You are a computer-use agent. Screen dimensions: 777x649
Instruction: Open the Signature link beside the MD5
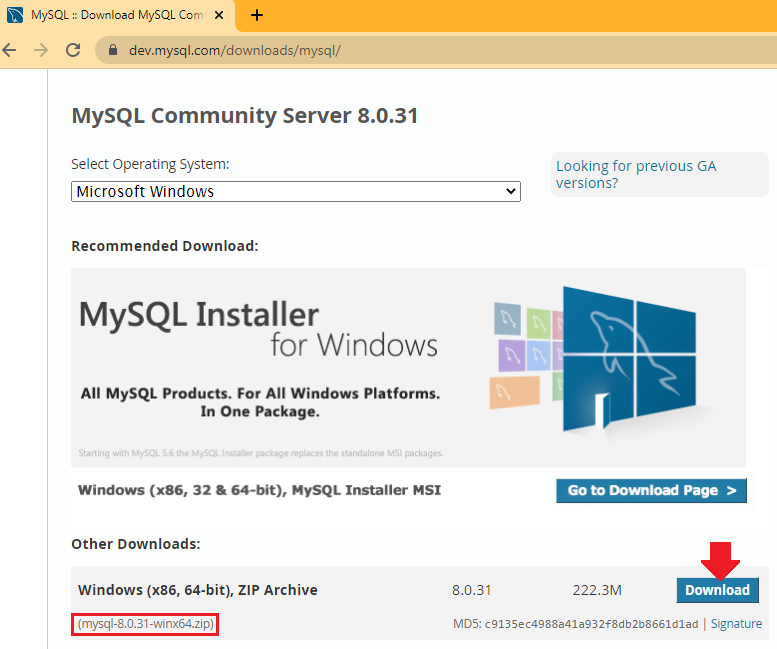tap(736, 624)
